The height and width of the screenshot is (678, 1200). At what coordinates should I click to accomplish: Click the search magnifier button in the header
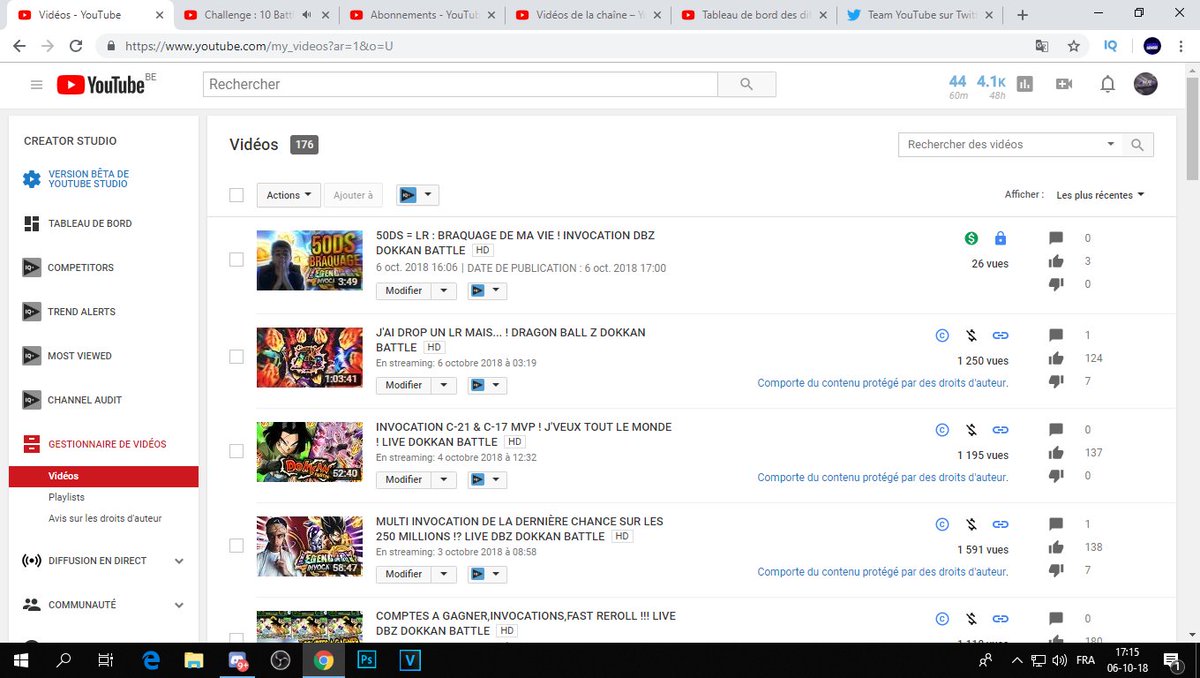(747, 85)
